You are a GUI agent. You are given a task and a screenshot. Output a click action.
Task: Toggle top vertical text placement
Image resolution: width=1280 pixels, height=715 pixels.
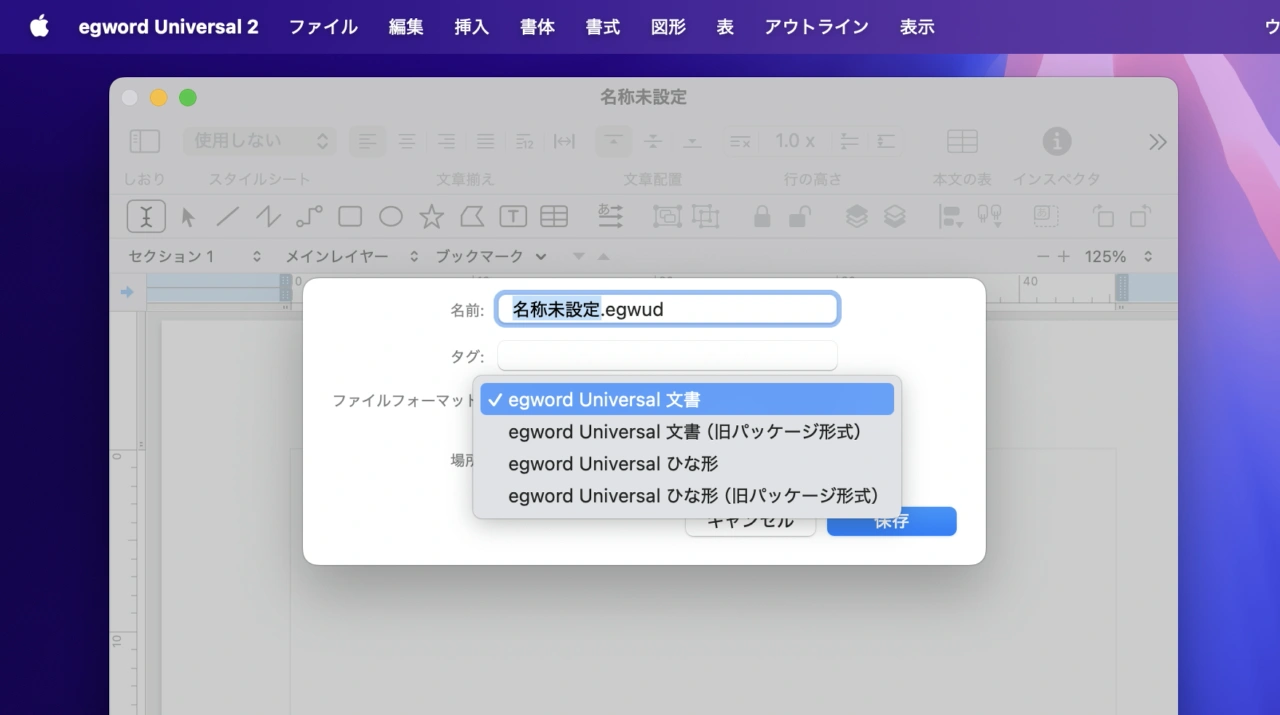point(614,141)
